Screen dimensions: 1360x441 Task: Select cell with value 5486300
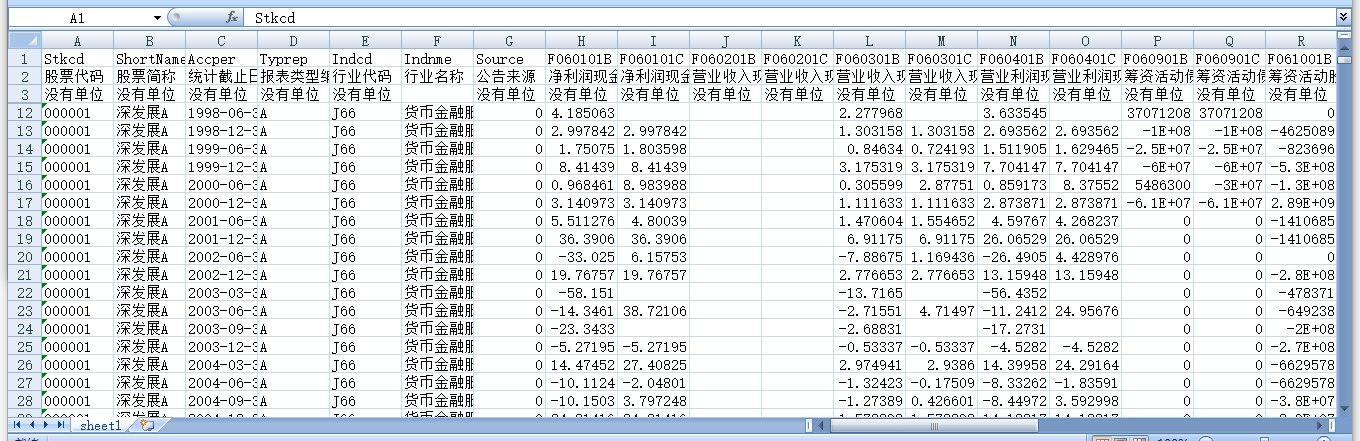[1157, 185]
